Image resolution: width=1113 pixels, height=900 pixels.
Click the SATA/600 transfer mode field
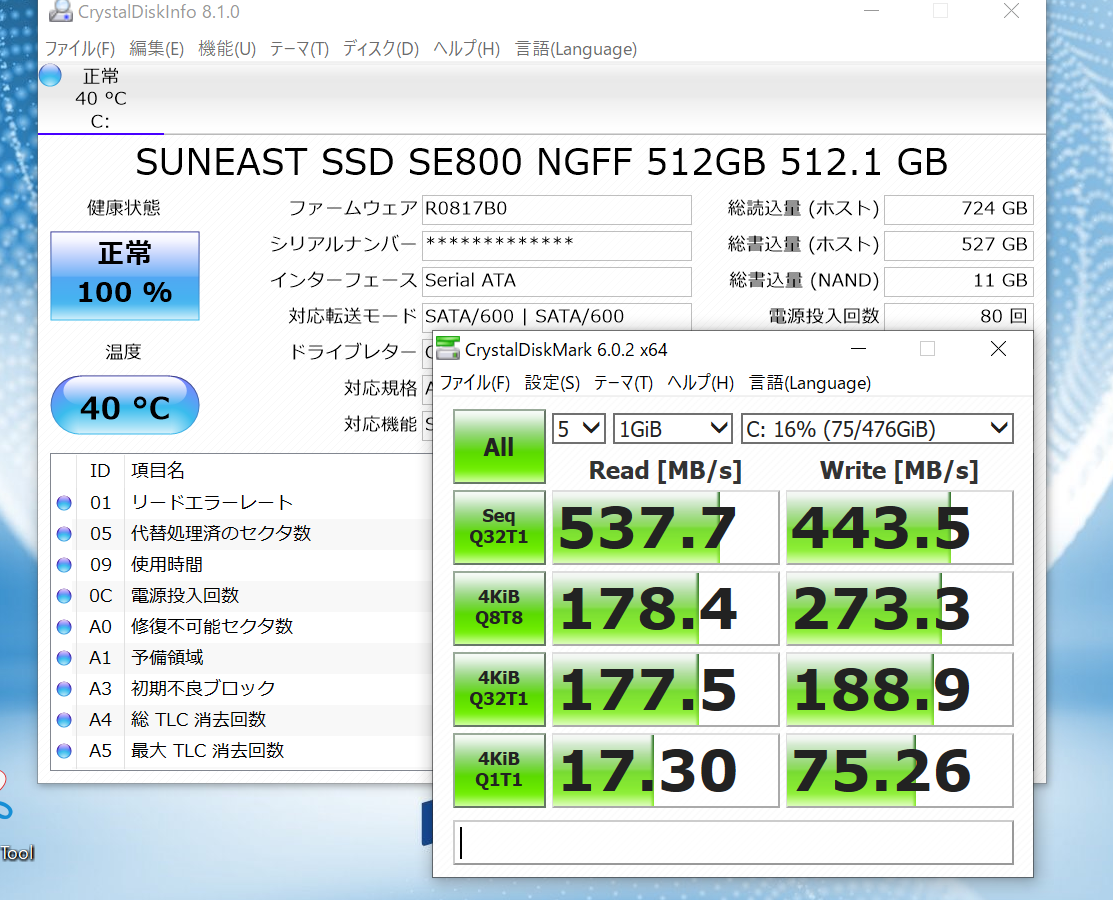(556, 317)
